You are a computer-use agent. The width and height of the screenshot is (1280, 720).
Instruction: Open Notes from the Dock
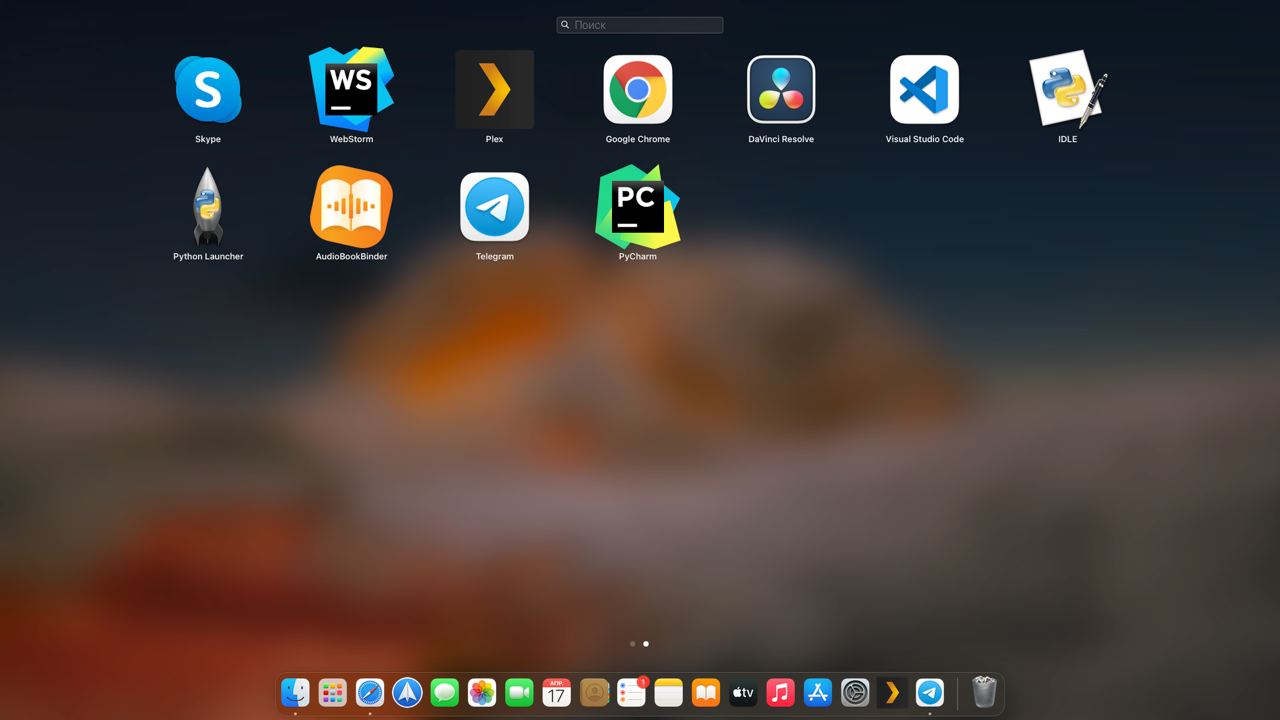pos(668,692)
